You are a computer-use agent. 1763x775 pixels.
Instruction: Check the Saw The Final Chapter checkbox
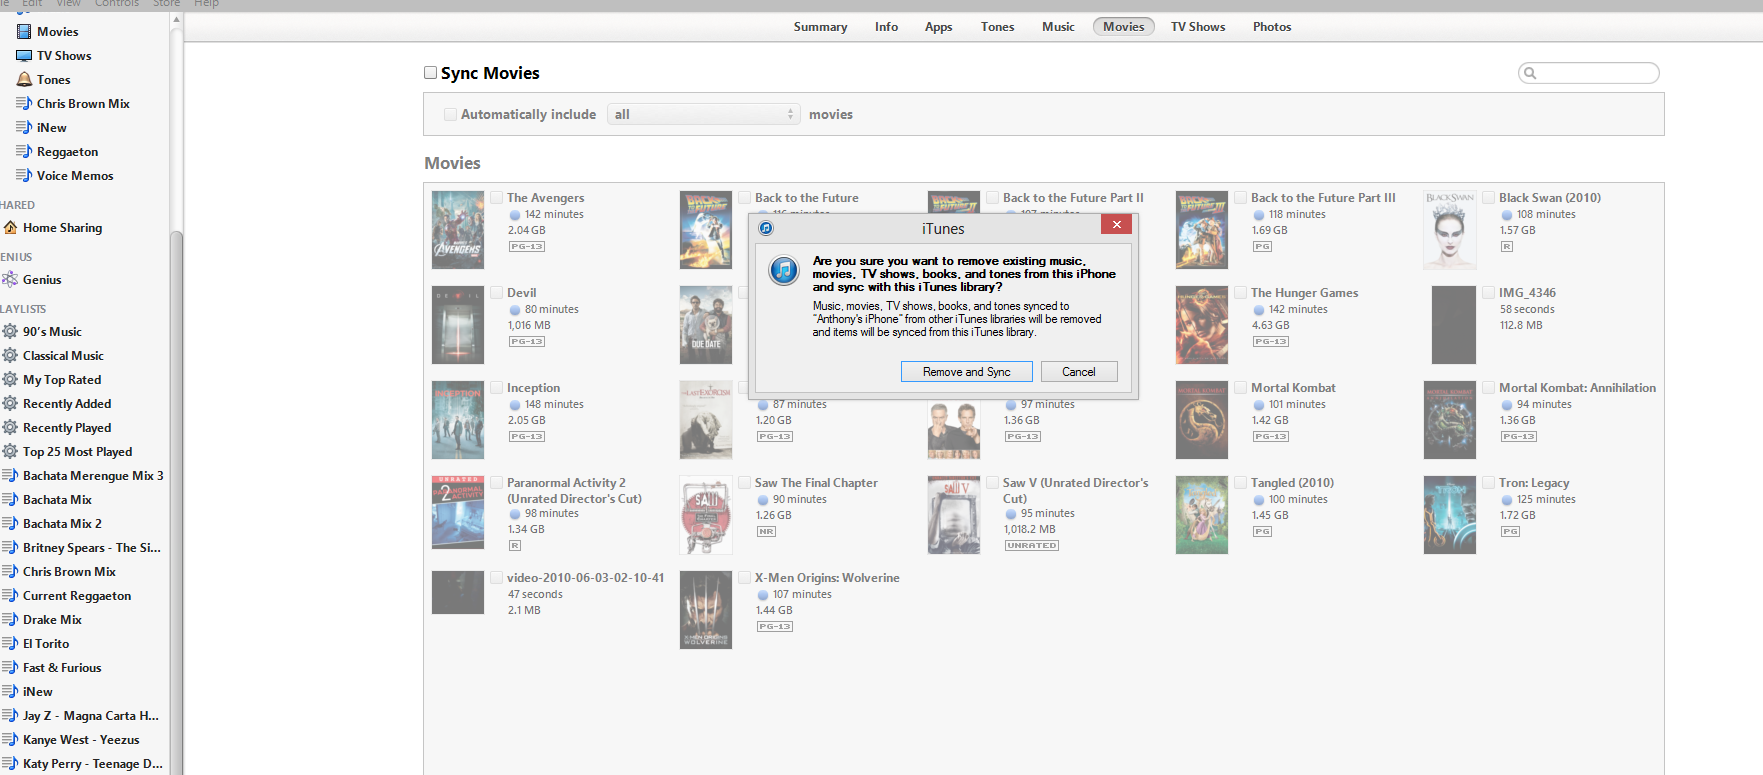point(744,483)
